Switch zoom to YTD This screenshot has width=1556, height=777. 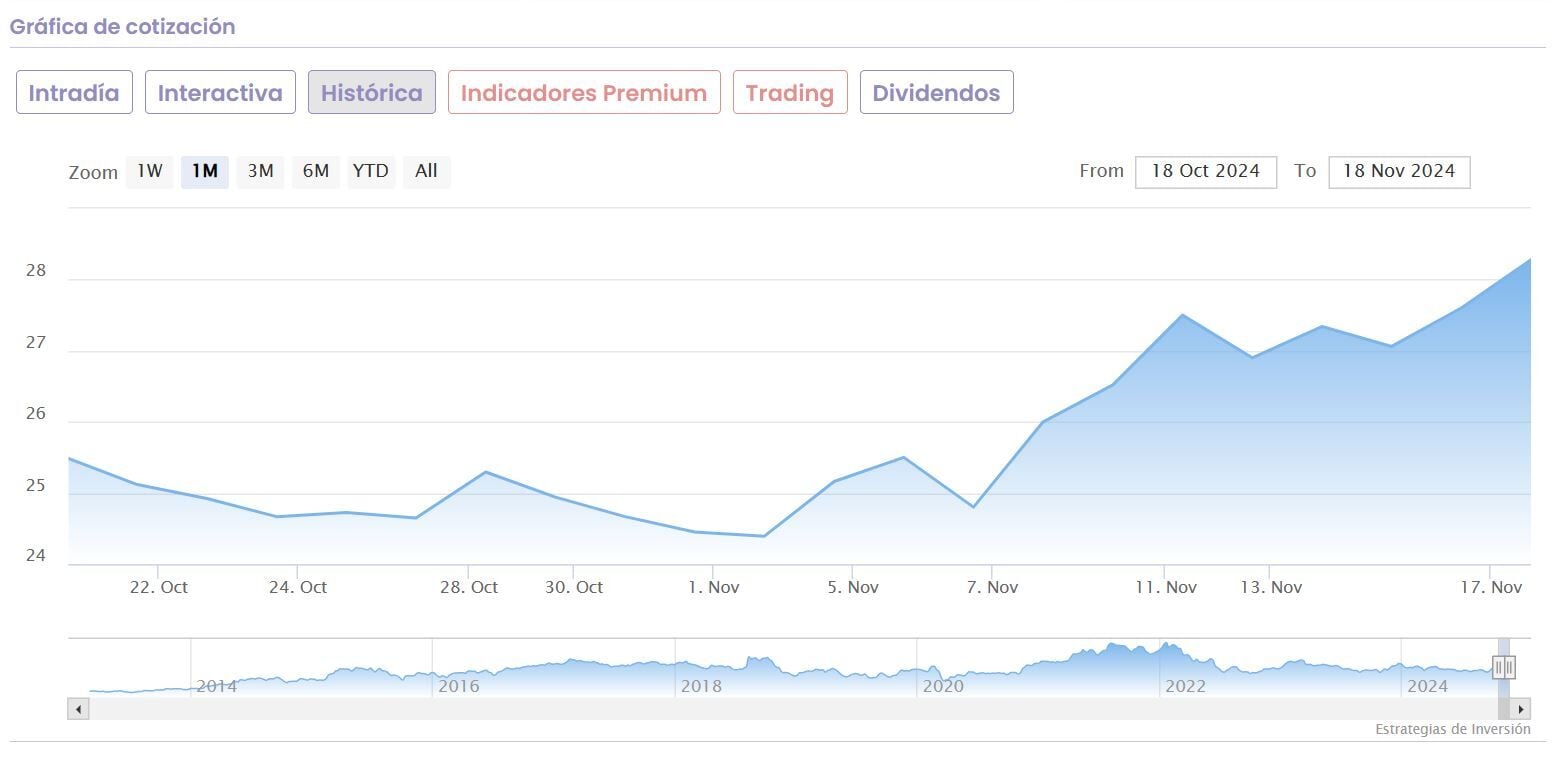point(370,171)
